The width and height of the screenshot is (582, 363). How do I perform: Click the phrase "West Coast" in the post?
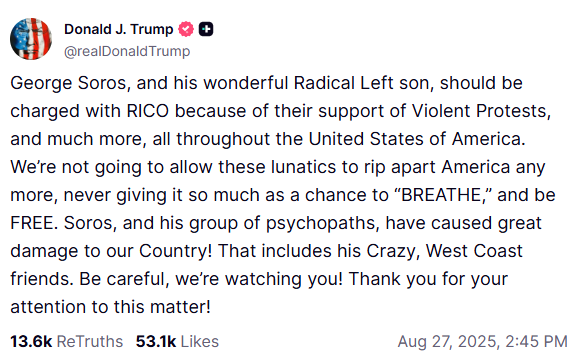474,251
